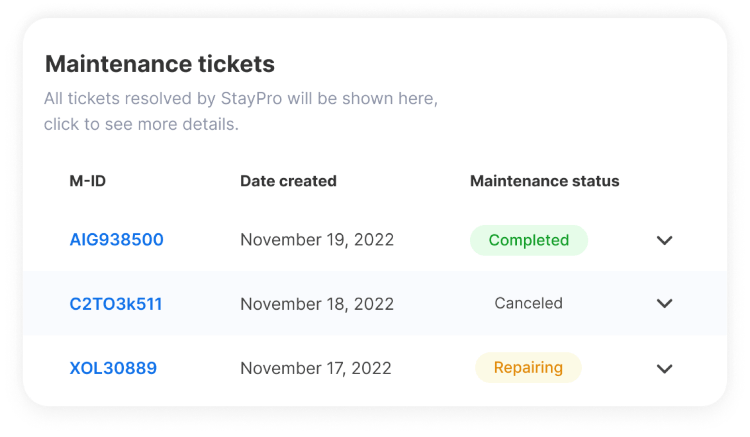The height and width of the screenshot is (437, 750).
Task: Open ticket link AIG938500
Action: click(x=117, y=240)
